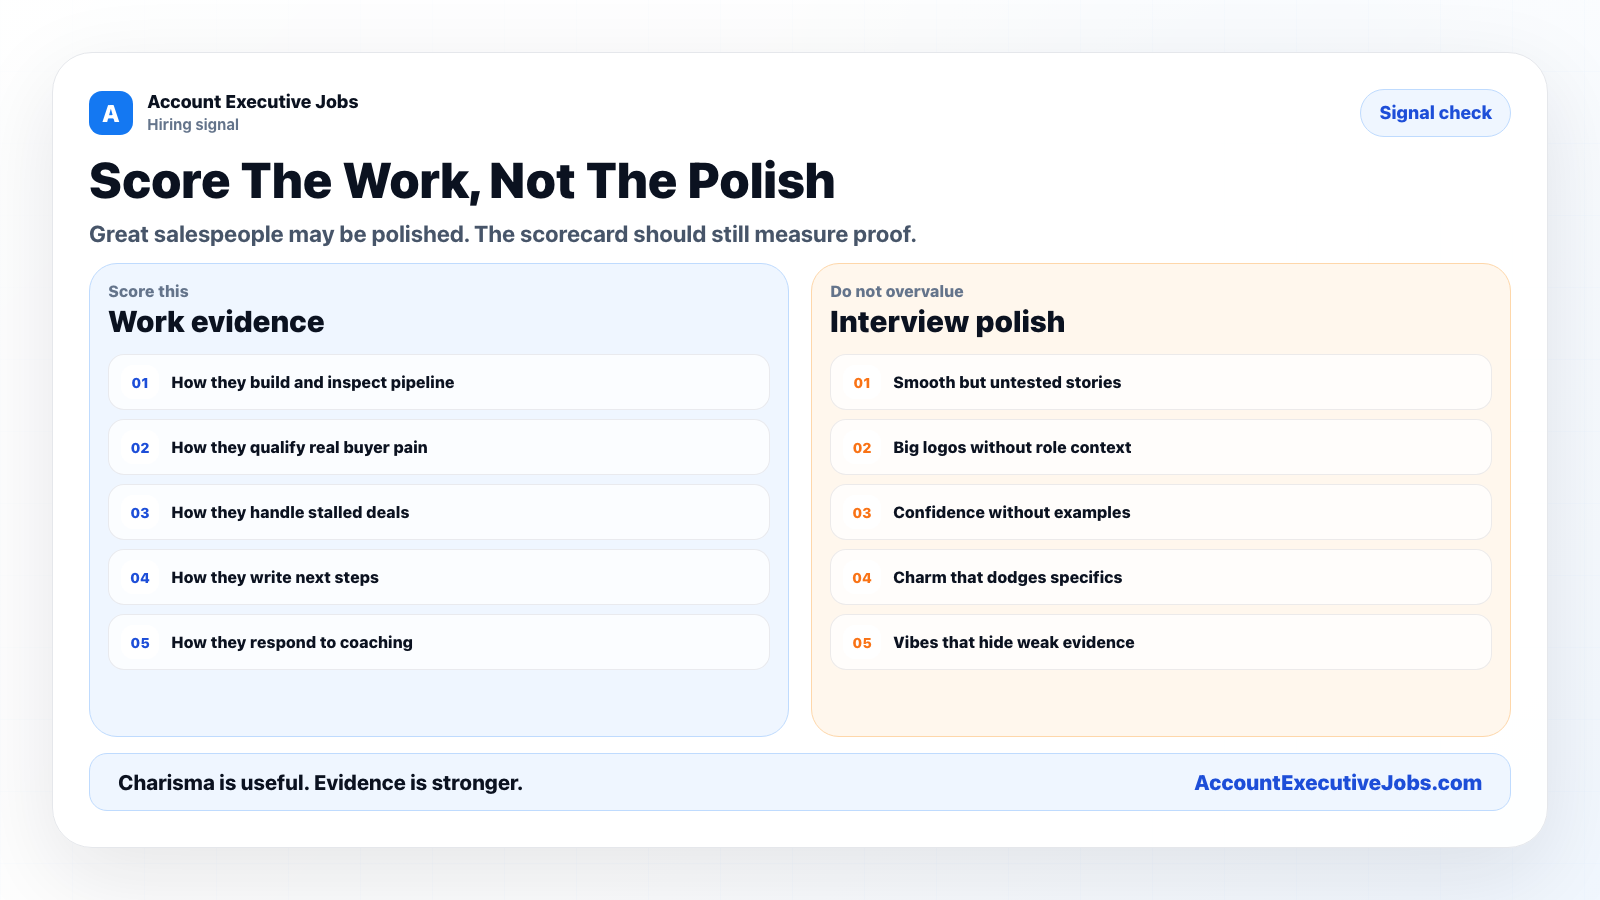This screenshot has height=900, width=1600.
Task: Select How they write next steps row
Action: click(439, 577)
